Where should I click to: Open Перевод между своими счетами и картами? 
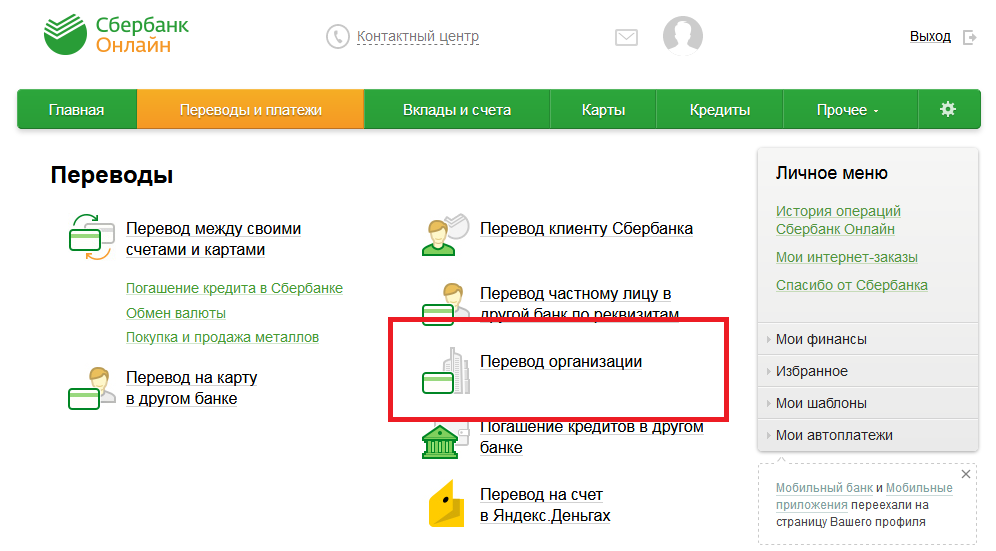point(213,239)
